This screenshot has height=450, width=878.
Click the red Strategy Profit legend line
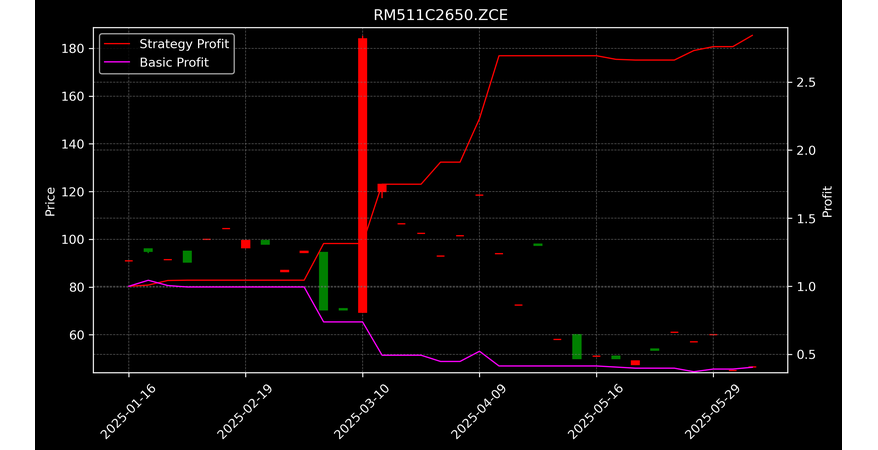pos(116,44)
